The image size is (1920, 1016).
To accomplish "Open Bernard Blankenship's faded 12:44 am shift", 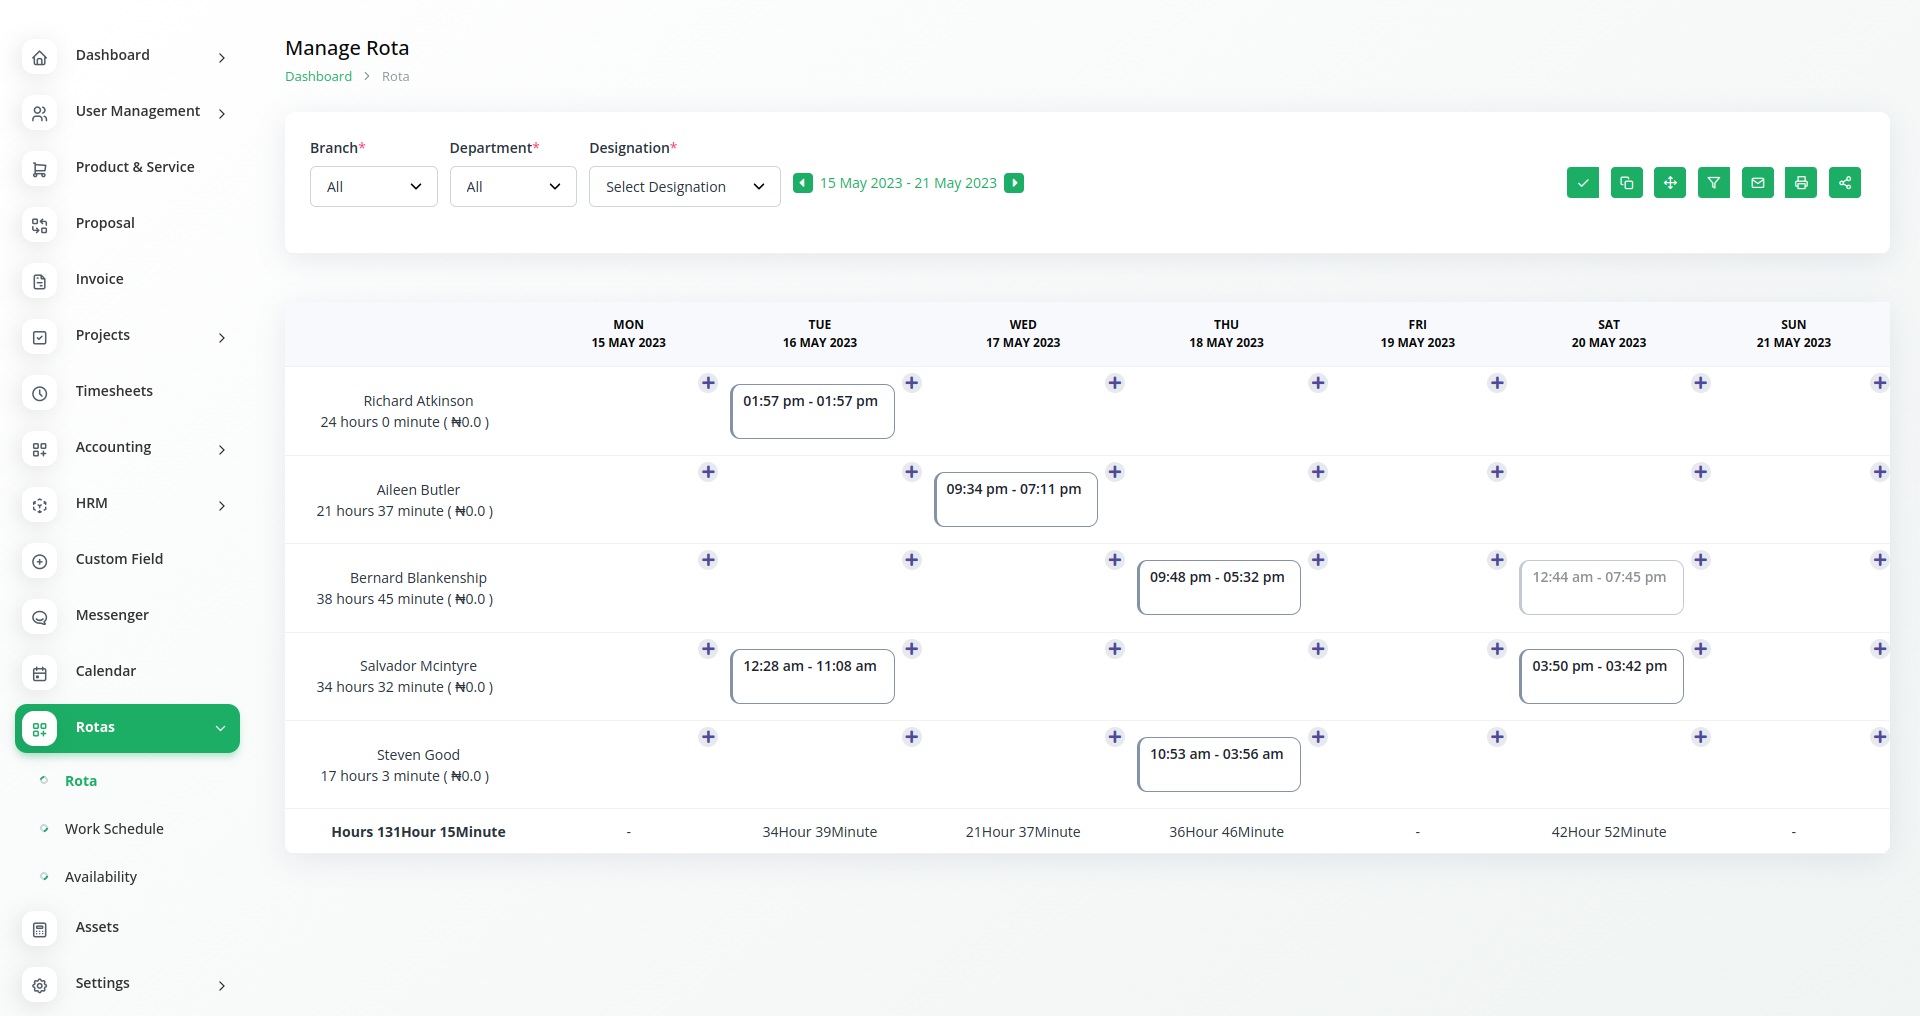I will [x=1600, y=587].
